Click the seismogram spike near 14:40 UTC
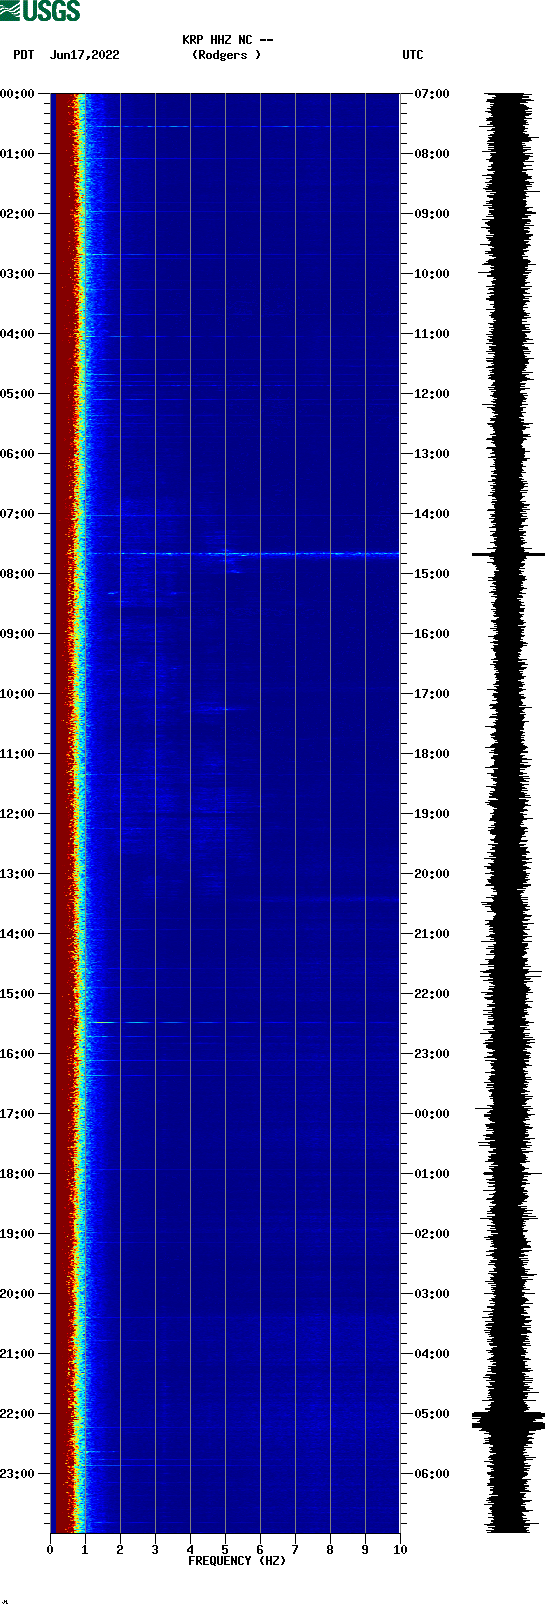The image size is (552, 1613). pos(508,554)
